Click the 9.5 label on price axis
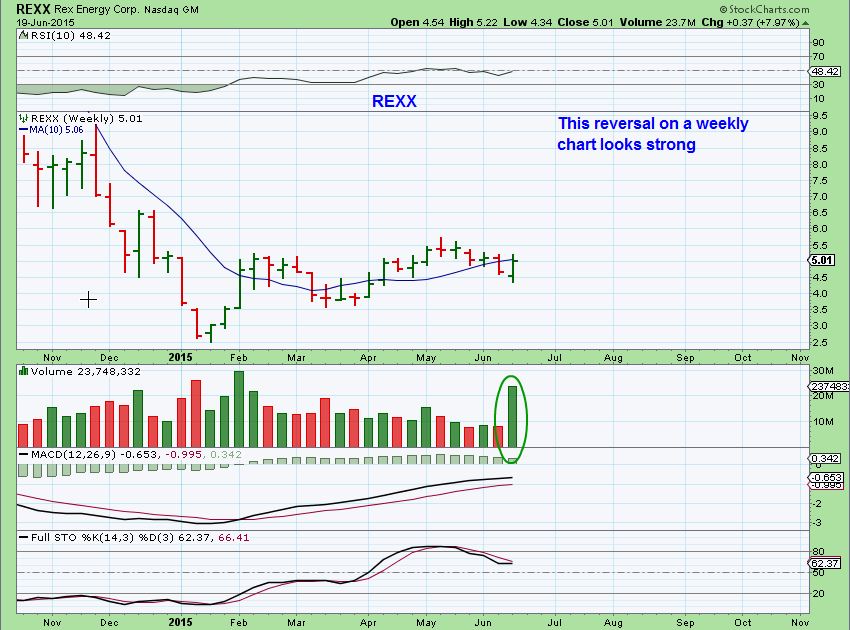 (x=820, y=115)
